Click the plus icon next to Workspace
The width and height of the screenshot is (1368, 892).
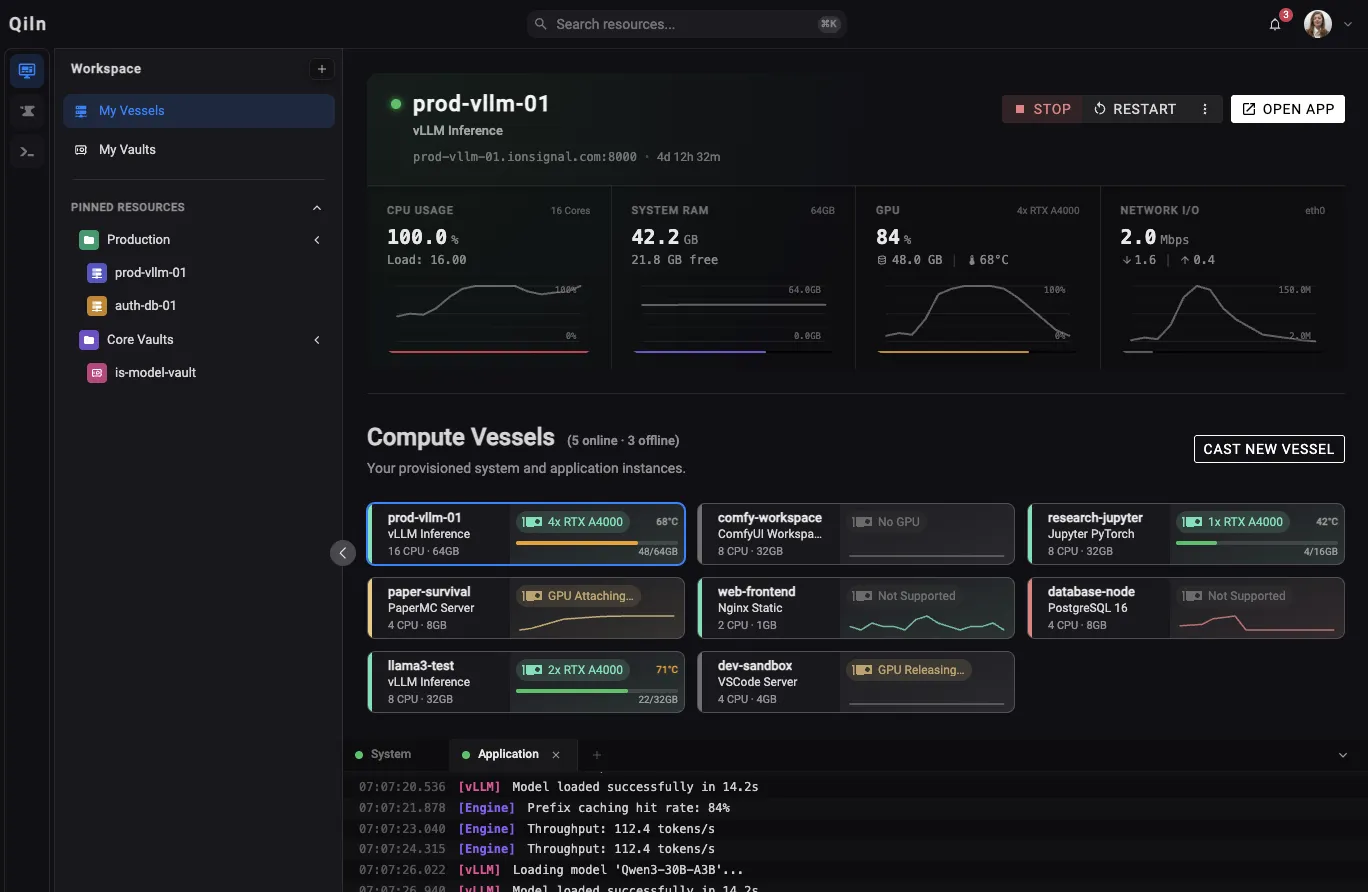[x=321, y=69]
